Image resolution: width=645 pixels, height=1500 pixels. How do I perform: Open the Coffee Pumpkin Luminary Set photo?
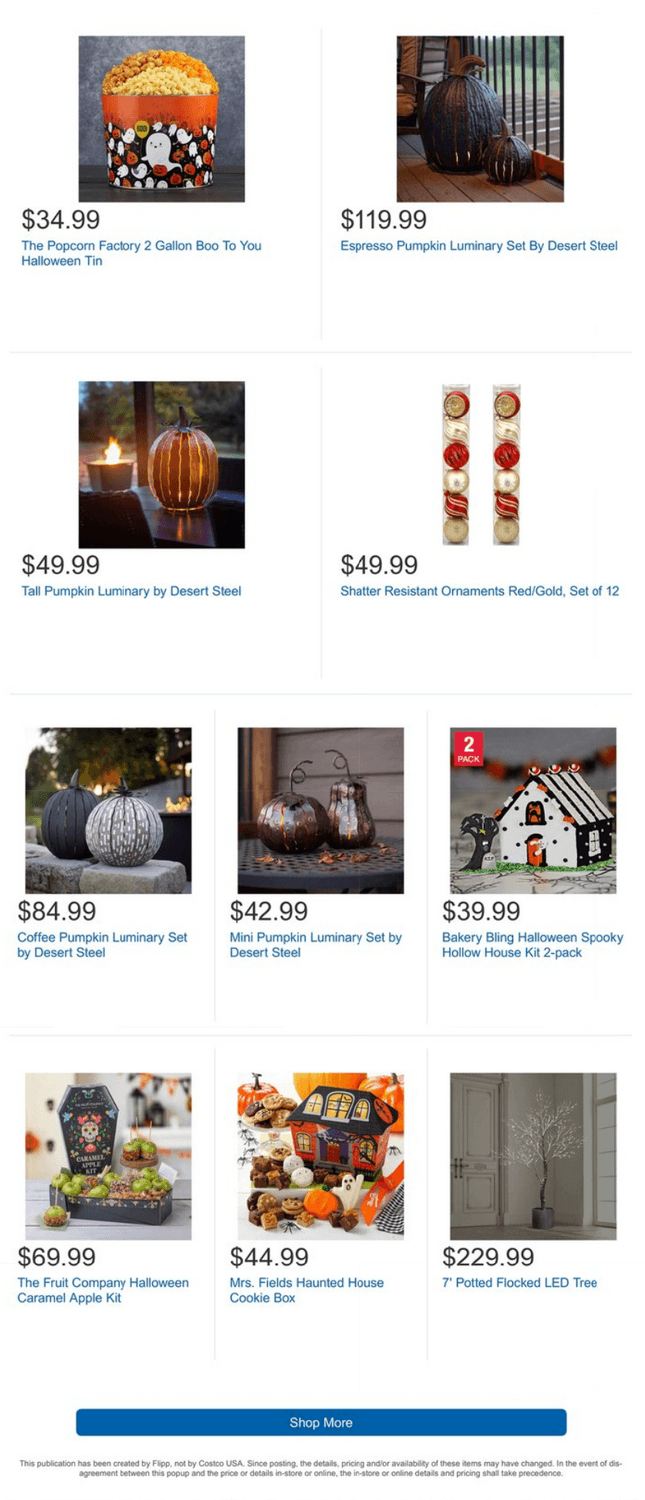[108, 810]
